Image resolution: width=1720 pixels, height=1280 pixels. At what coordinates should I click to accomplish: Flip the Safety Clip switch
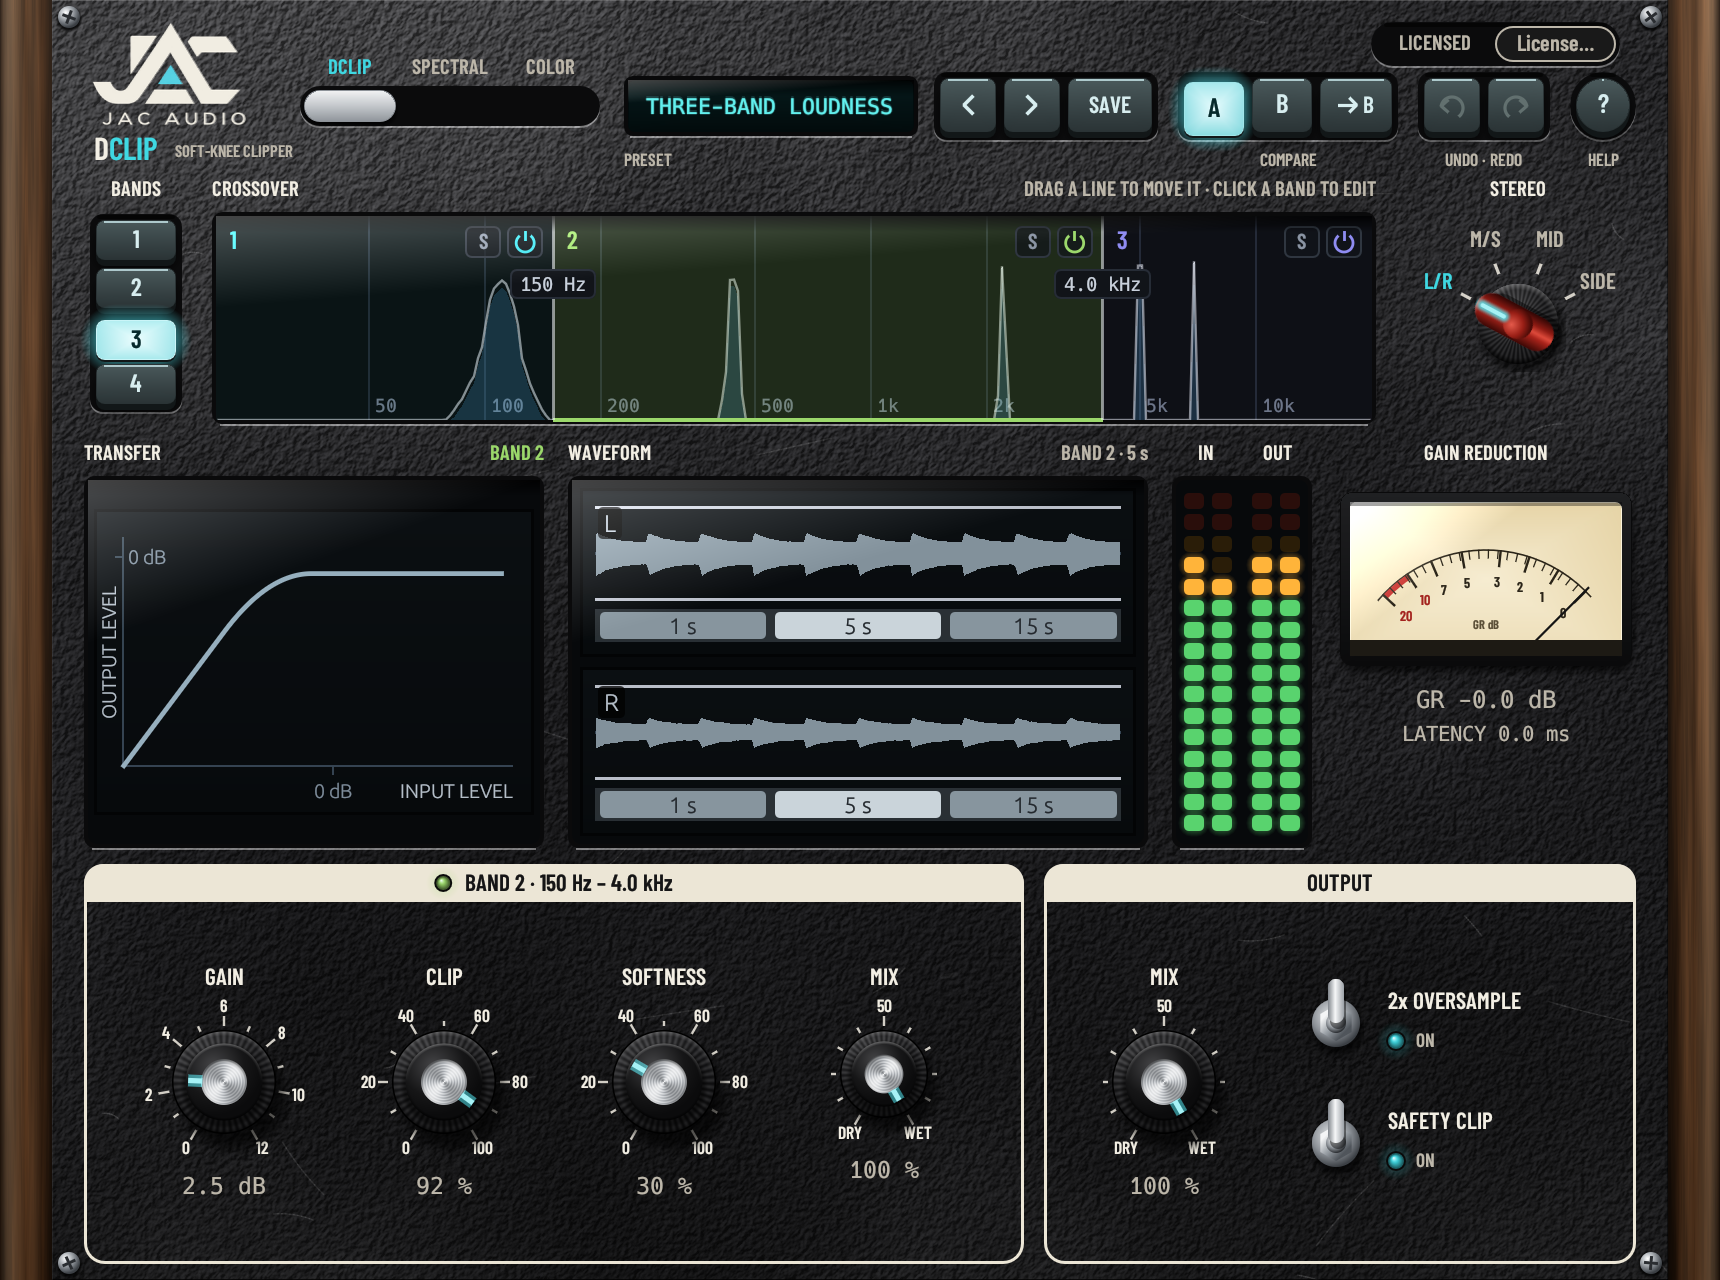click(1335, 1132)
